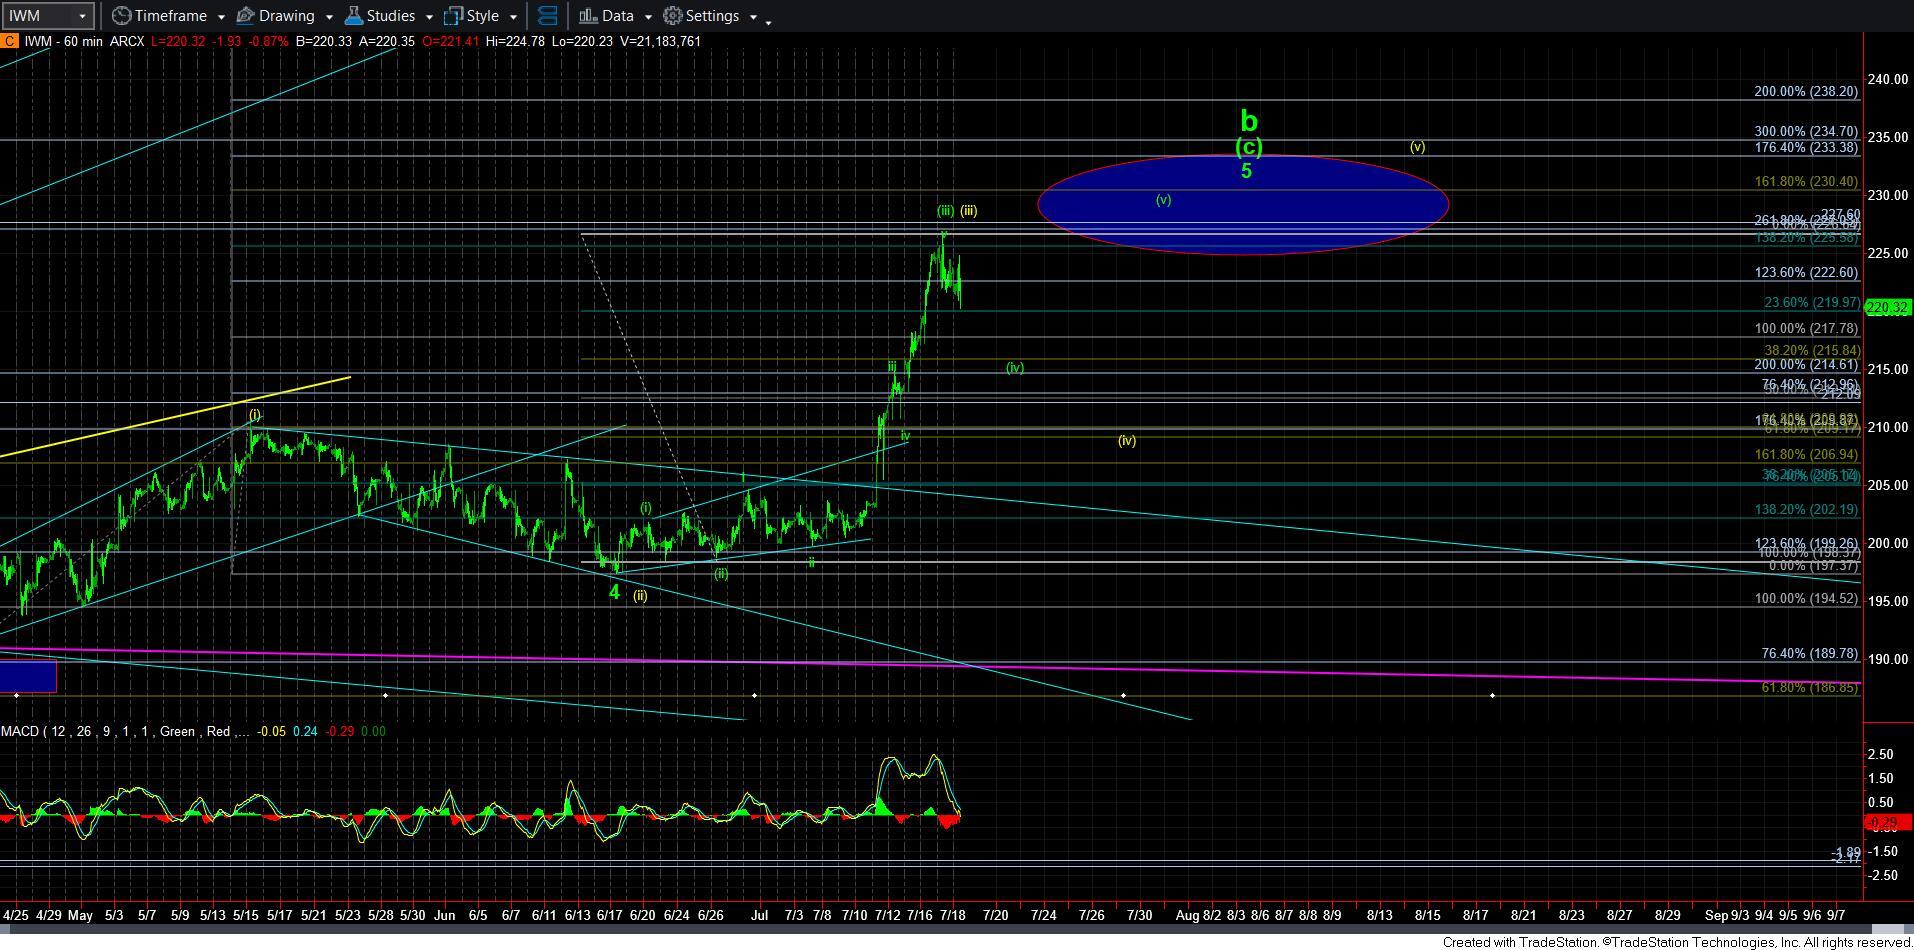The width and height of the screenshot is (1914, 950).
Task: Click the 161.80% (206.94) Fibonacci label
Action: [1806, 454]
